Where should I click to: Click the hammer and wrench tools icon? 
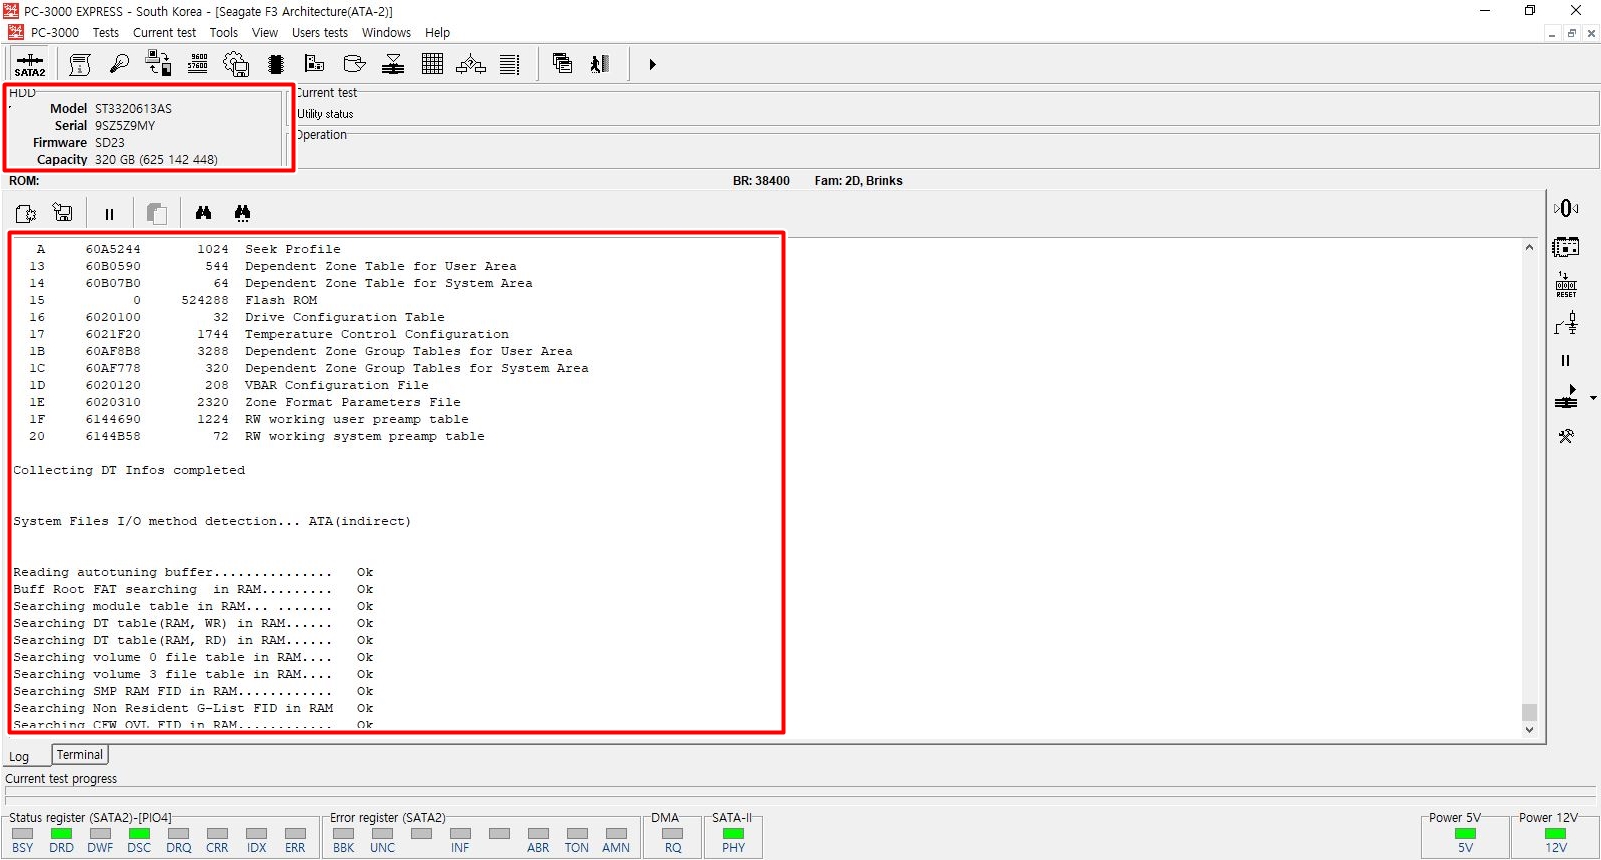pyautogui.click(x=1566, y=436)
